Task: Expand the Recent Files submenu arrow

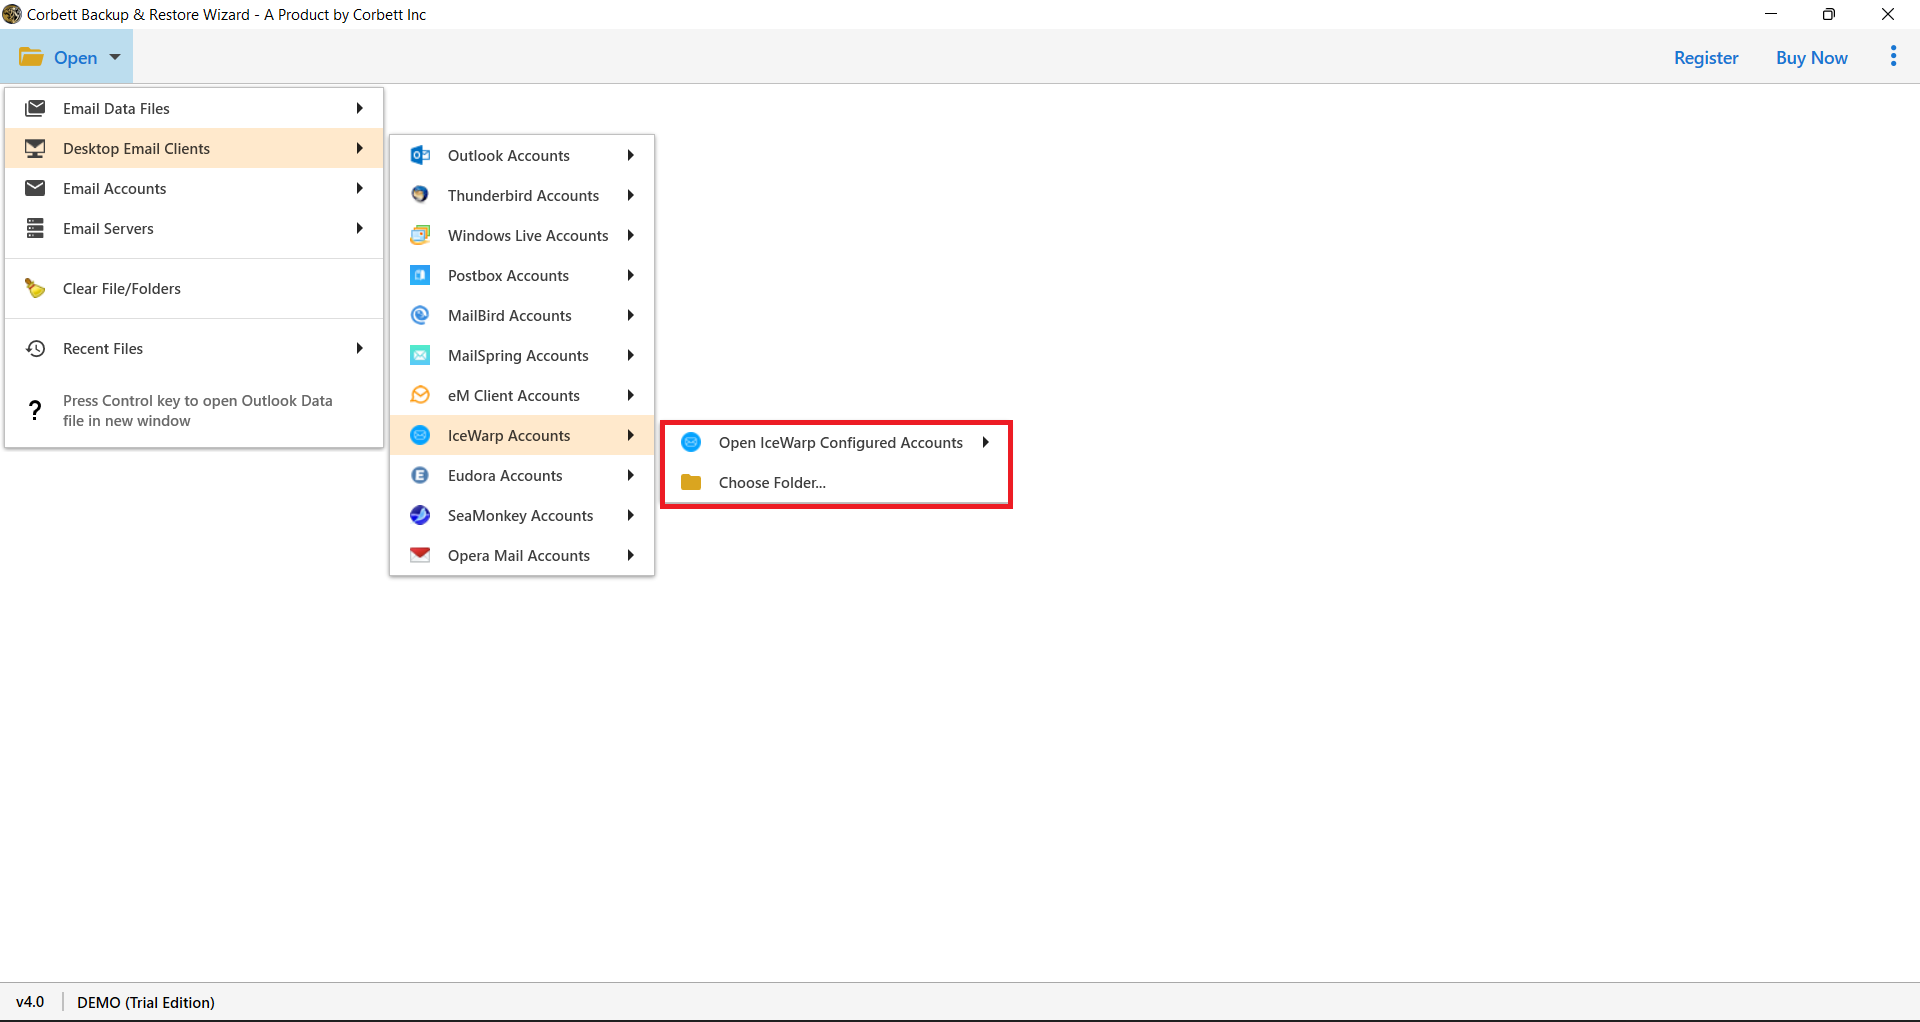Action: point(359,348)
